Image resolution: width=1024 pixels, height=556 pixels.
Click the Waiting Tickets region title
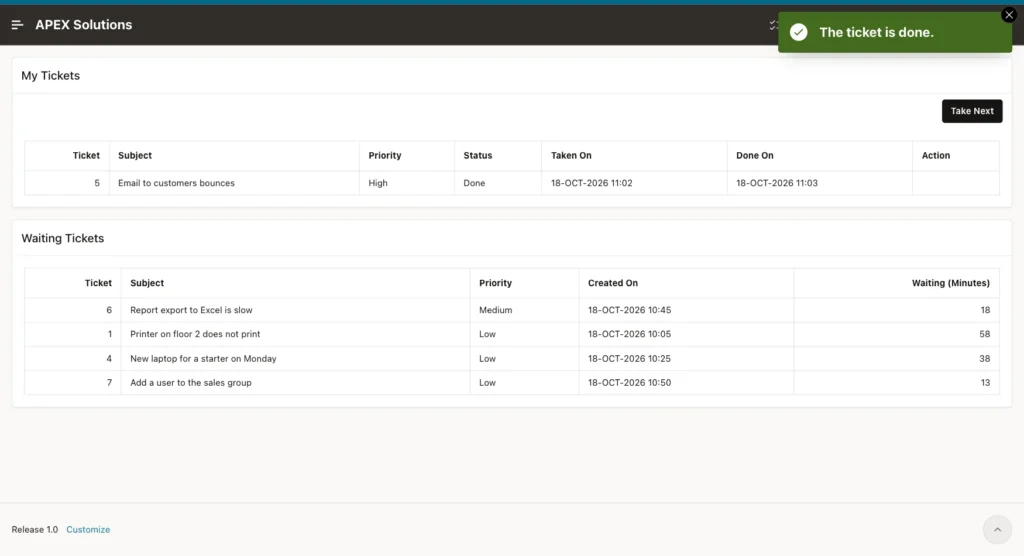pyautogui.click(x=63, y=238)
